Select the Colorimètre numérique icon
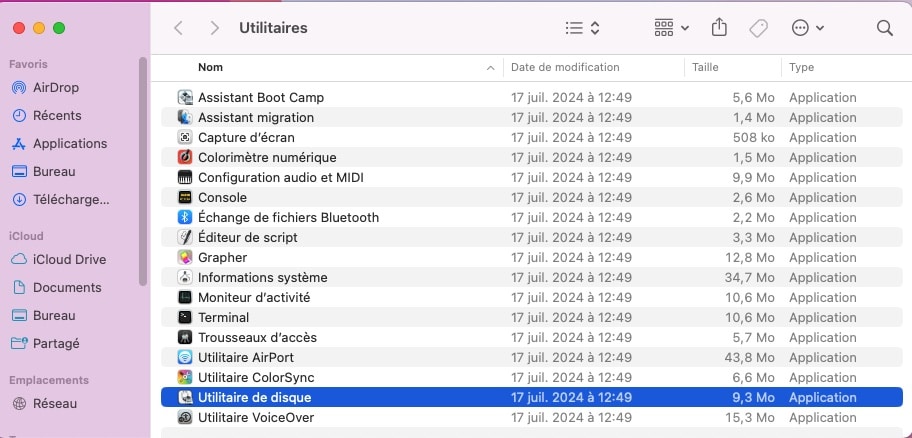Screen dimensions: 912x438 (x=185, y=157)
